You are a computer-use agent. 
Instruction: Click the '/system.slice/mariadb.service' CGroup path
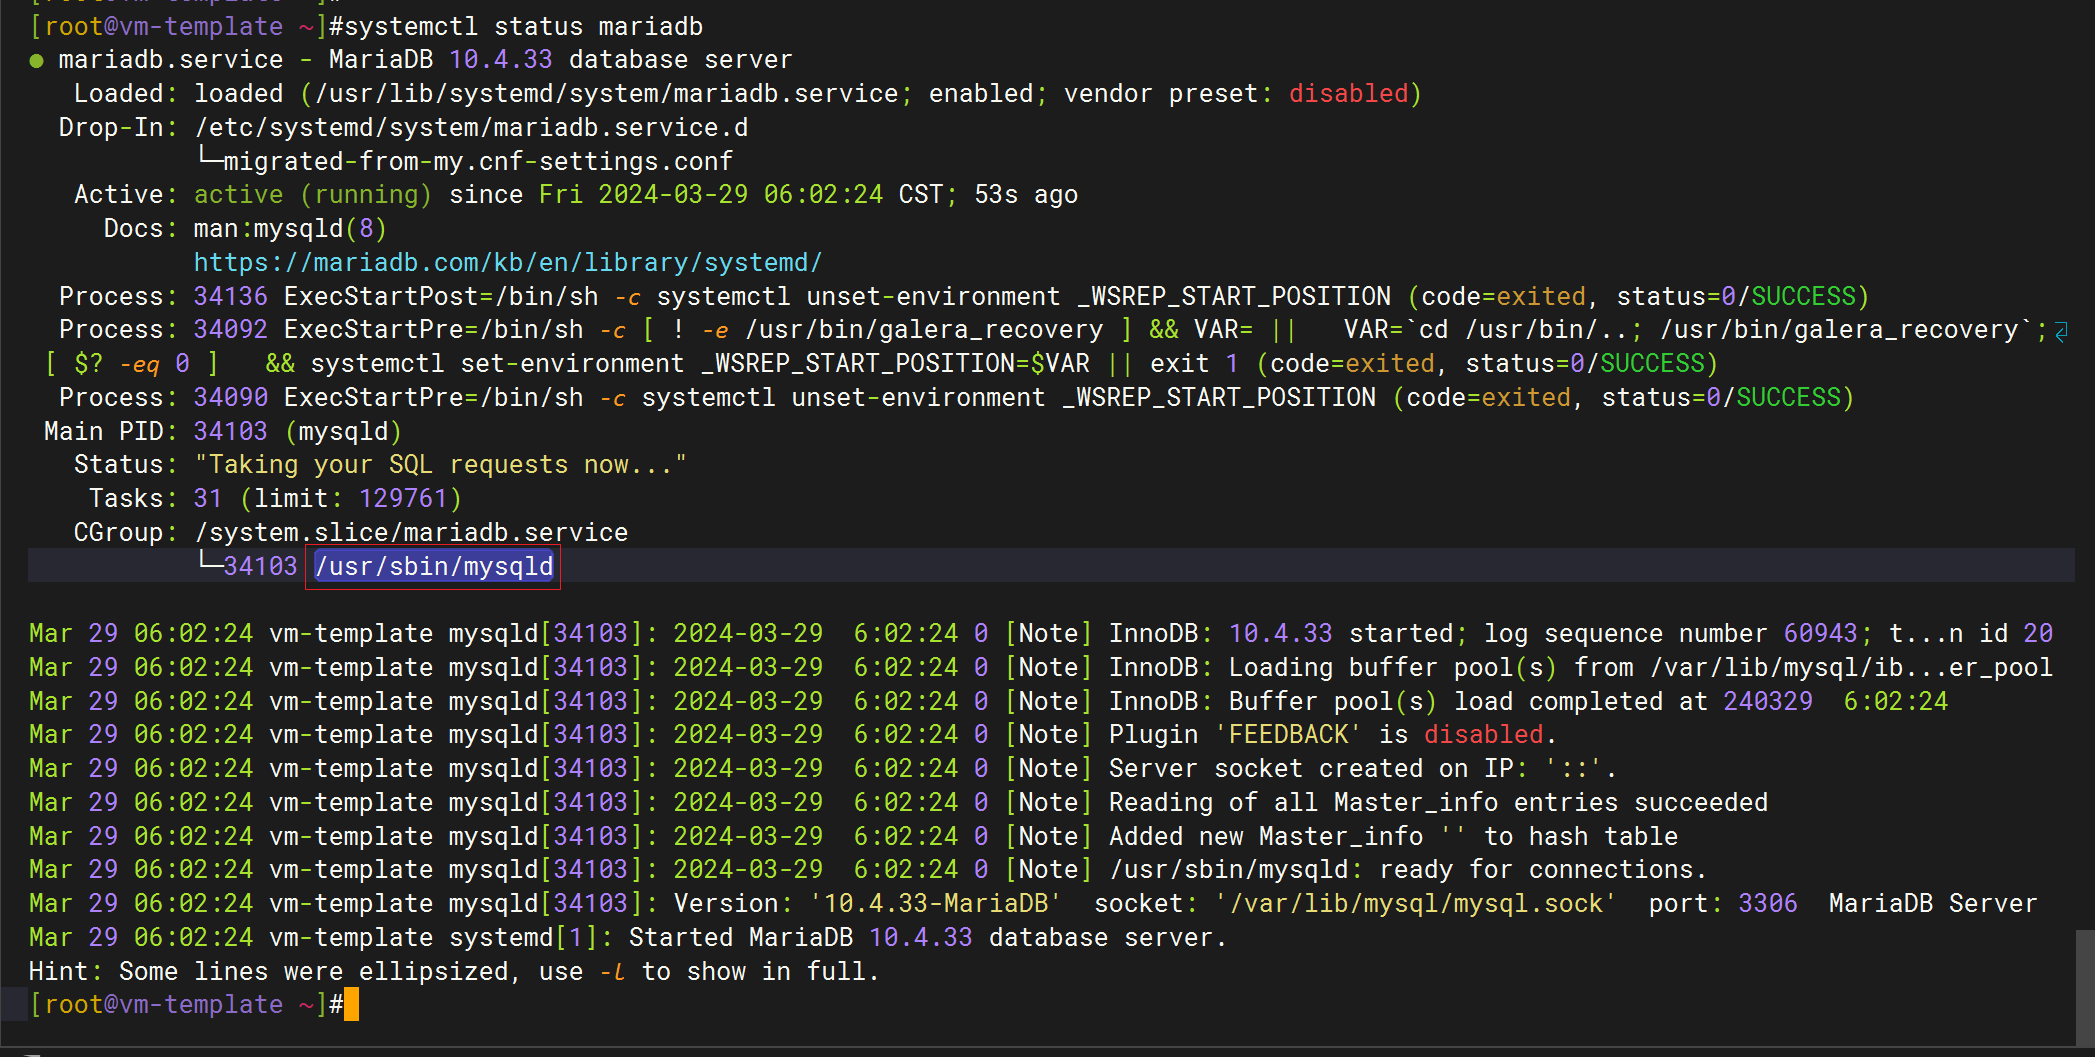click(411, 533)
